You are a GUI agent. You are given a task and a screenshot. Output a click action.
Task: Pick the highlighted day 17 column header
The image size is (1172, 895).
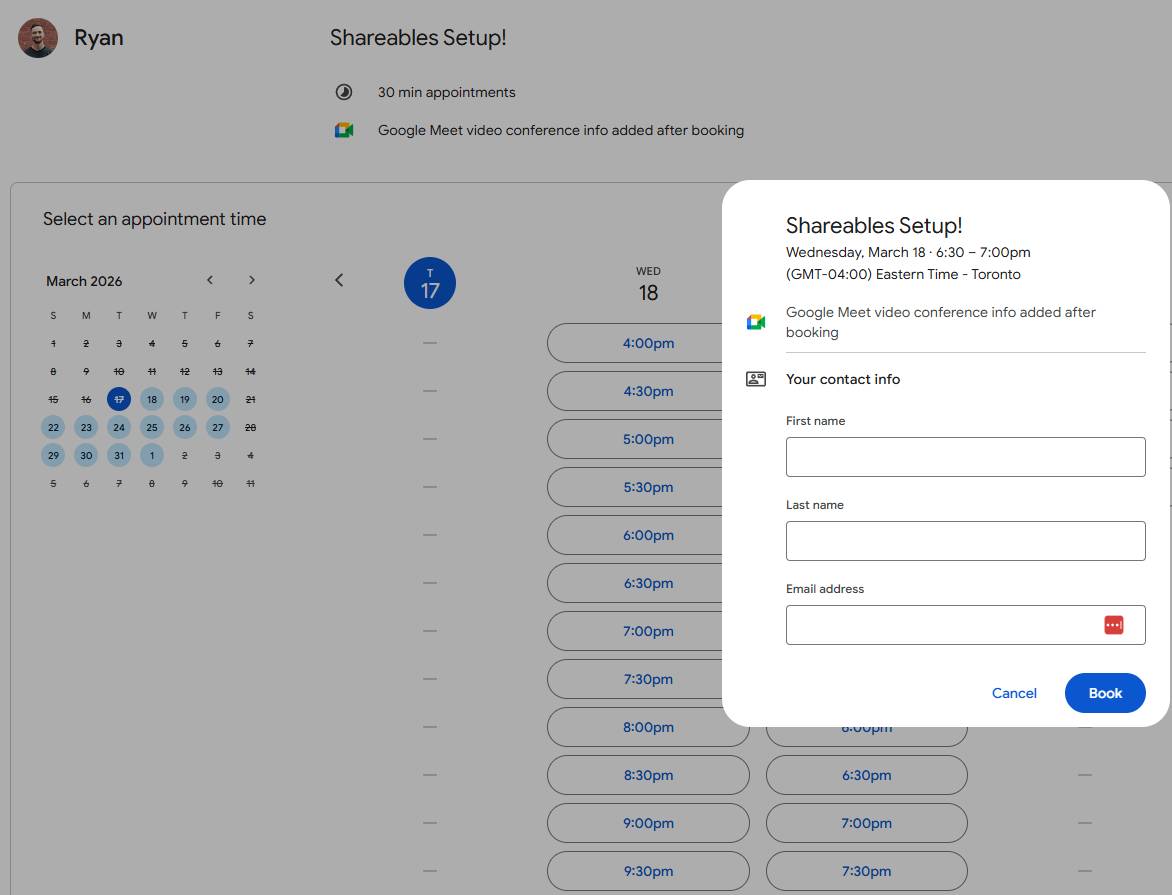point(430,283)
